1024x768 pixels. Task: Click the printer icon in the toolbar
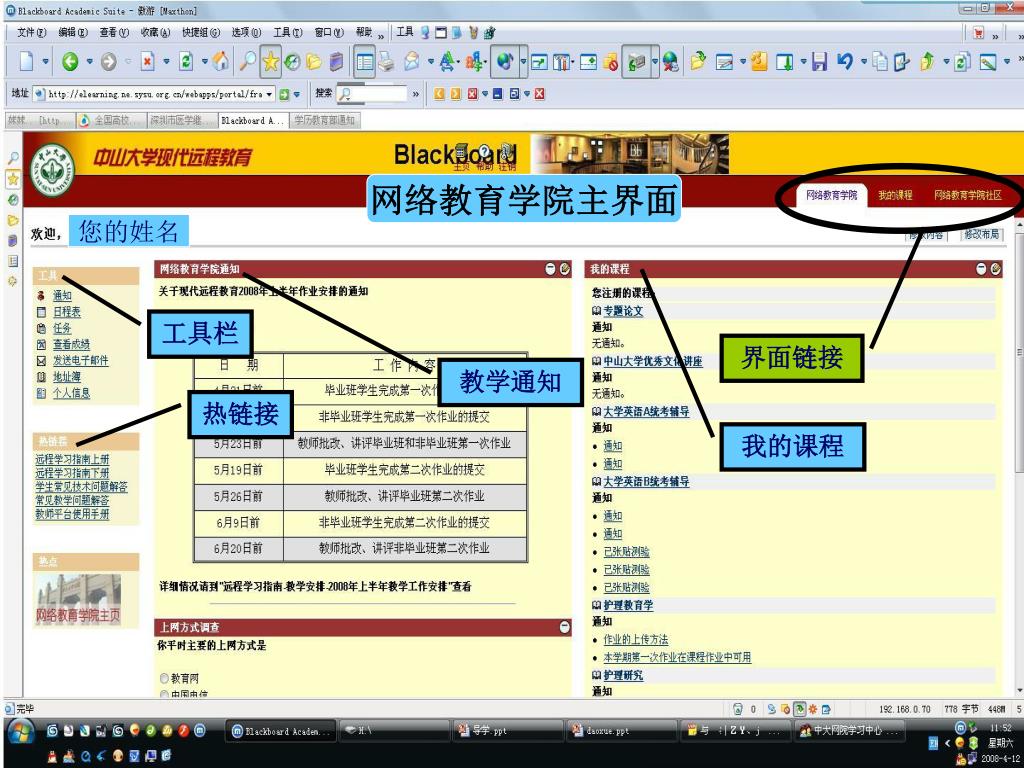[x=386, y=62]
